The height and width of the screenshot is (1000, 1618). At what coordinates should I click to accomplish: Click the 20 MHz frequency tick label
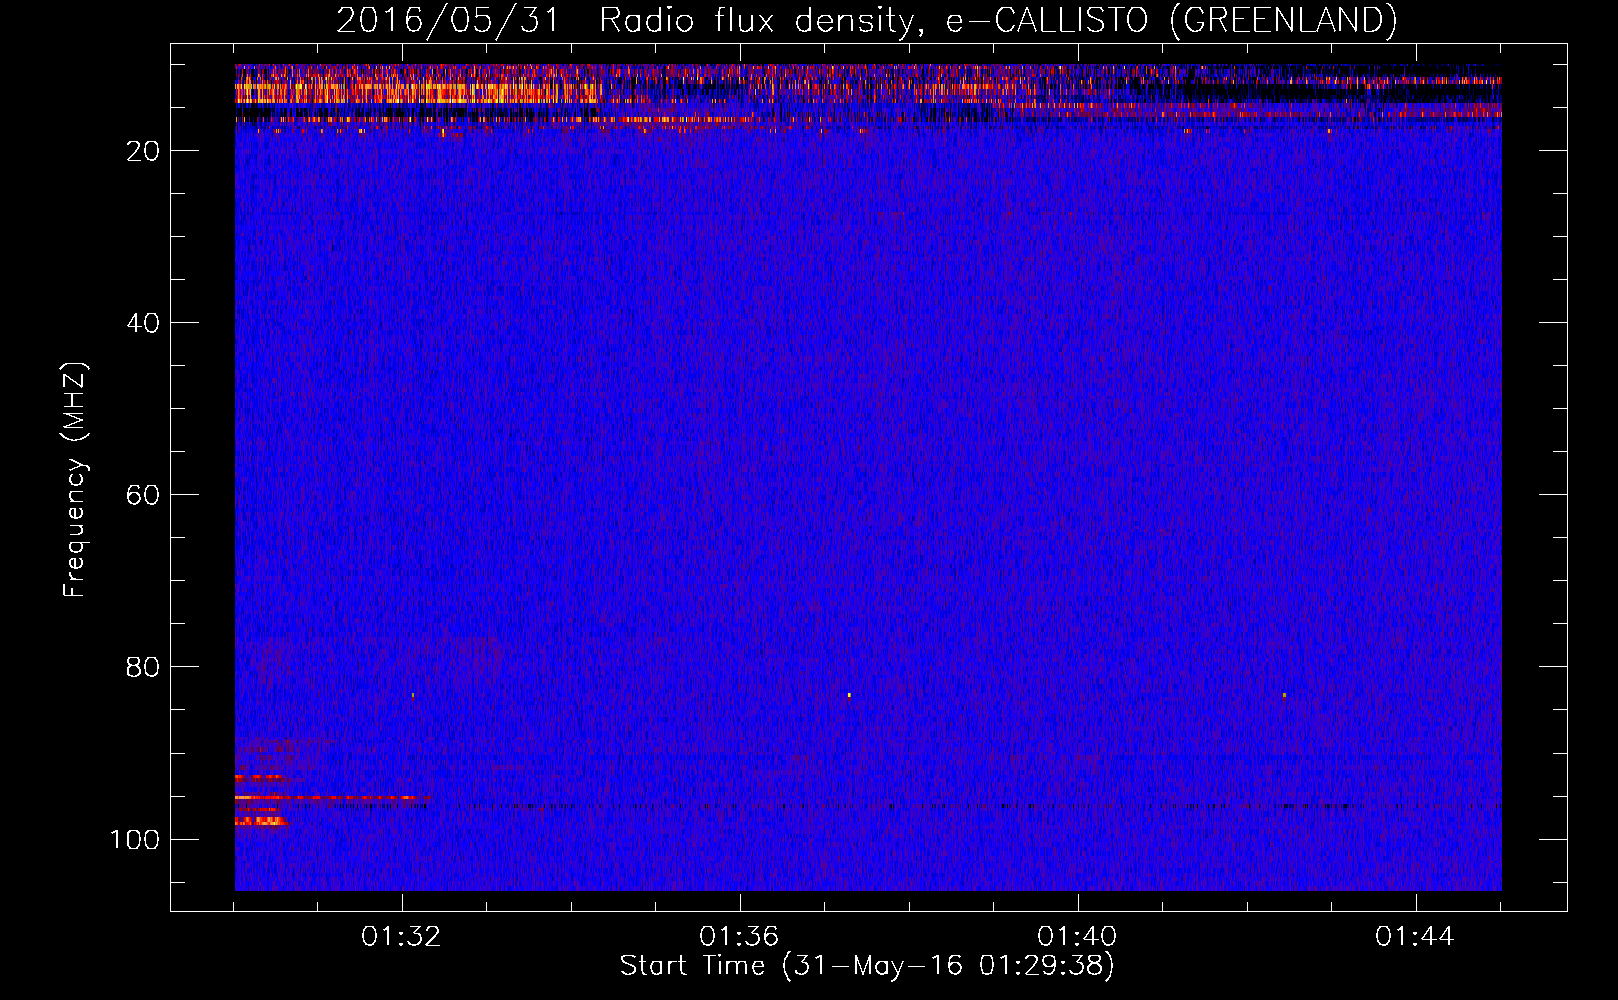click(x=143, y=151)
